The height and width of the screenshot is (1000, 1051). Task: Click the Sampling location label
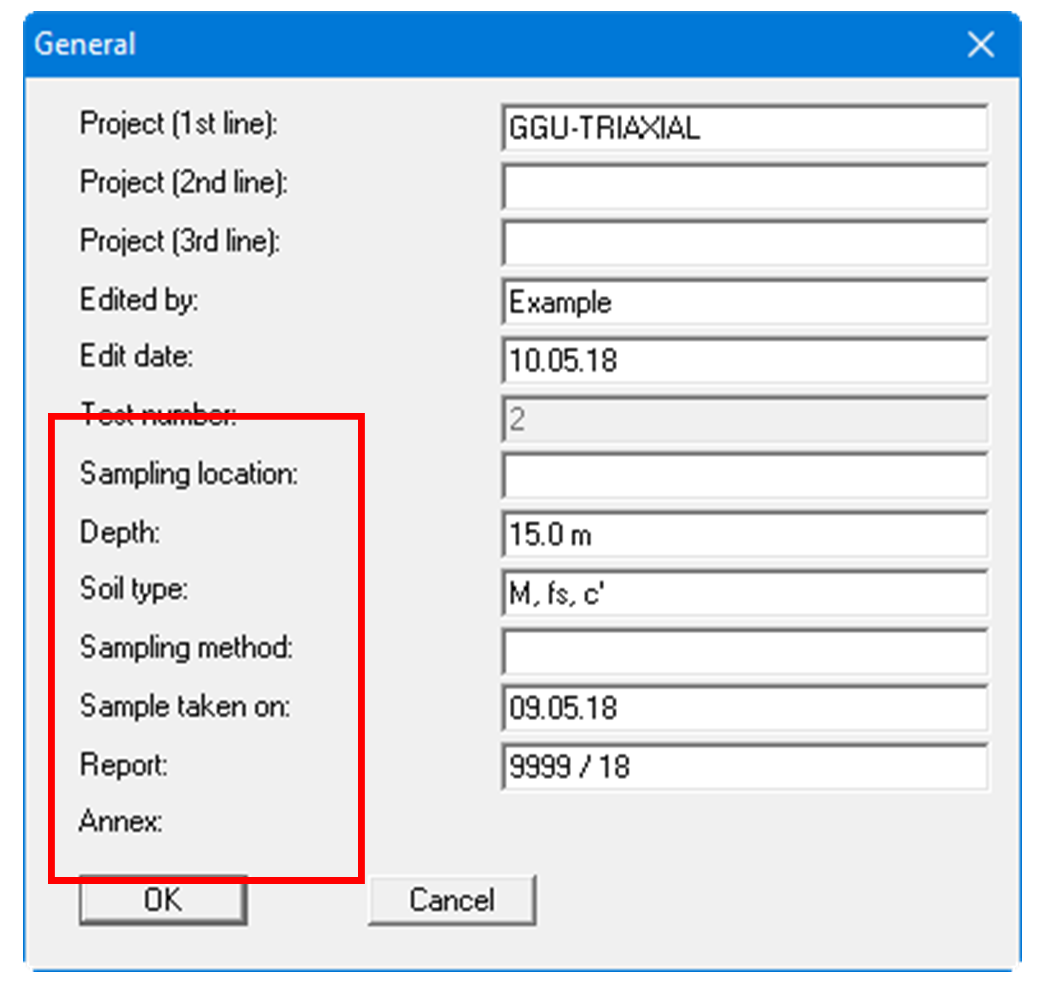tap(188, 473)
